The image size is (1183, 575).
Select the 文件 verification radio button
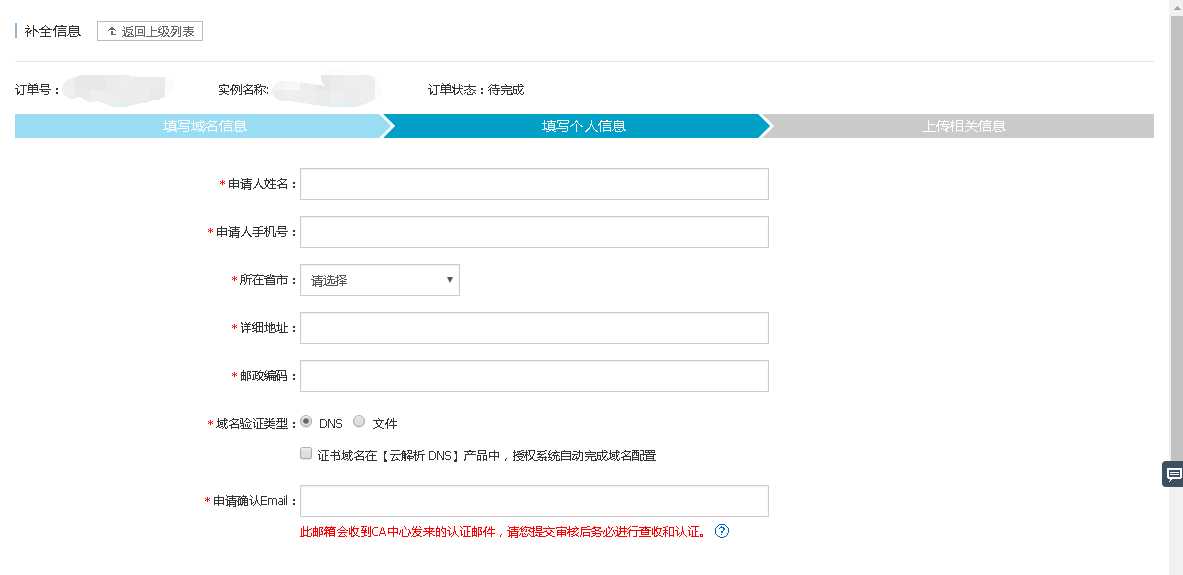(x=359, y=421)
